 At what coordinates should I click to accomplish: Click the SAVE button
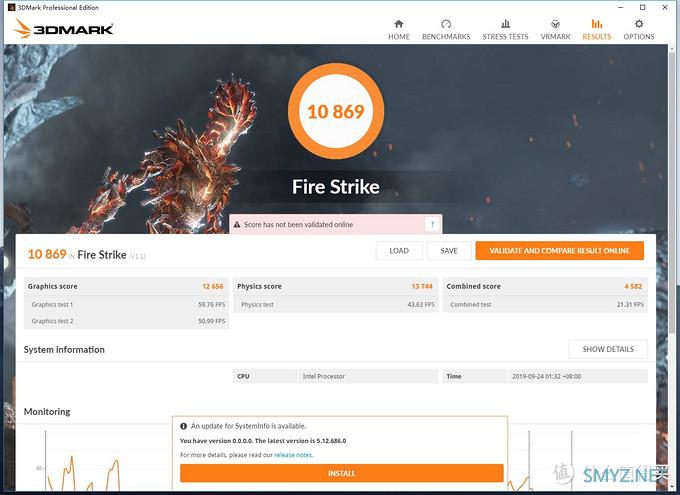pyautogui.click(x=449, y=251)
